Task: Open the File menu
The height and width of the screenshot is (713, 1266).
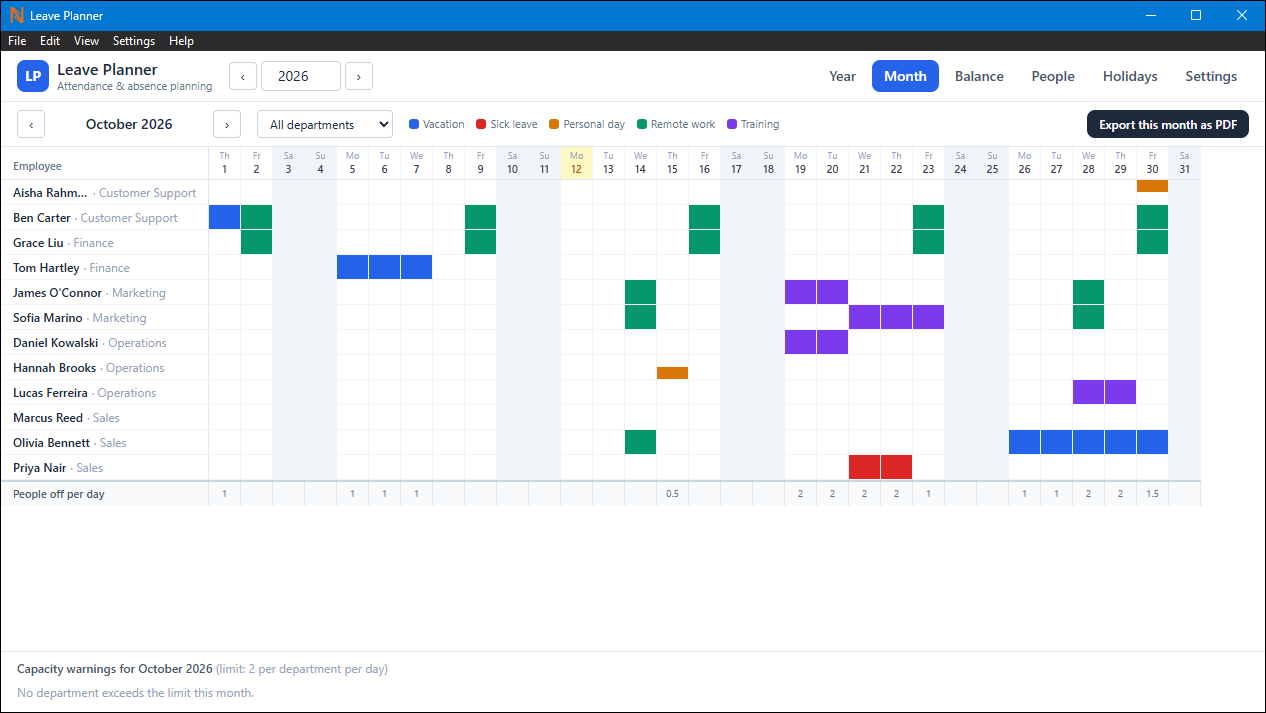Action: point(17,41)
